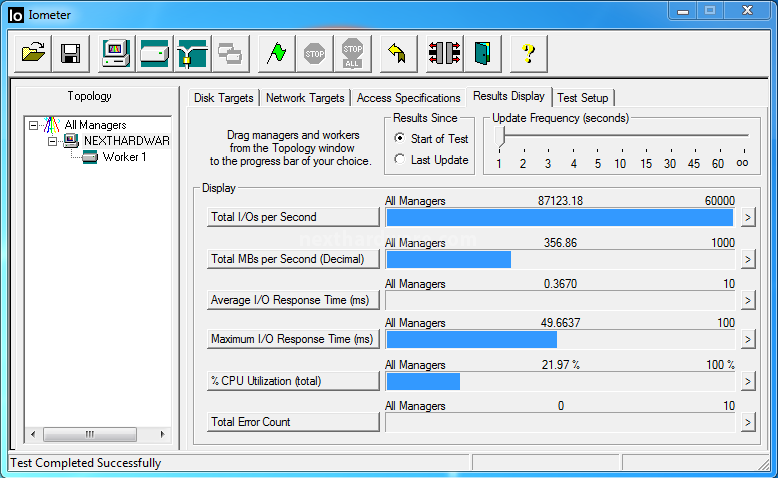Collapse the NEXTHARDWAR manager node
This screenshot has height=478, width=778.
(52, 141)
